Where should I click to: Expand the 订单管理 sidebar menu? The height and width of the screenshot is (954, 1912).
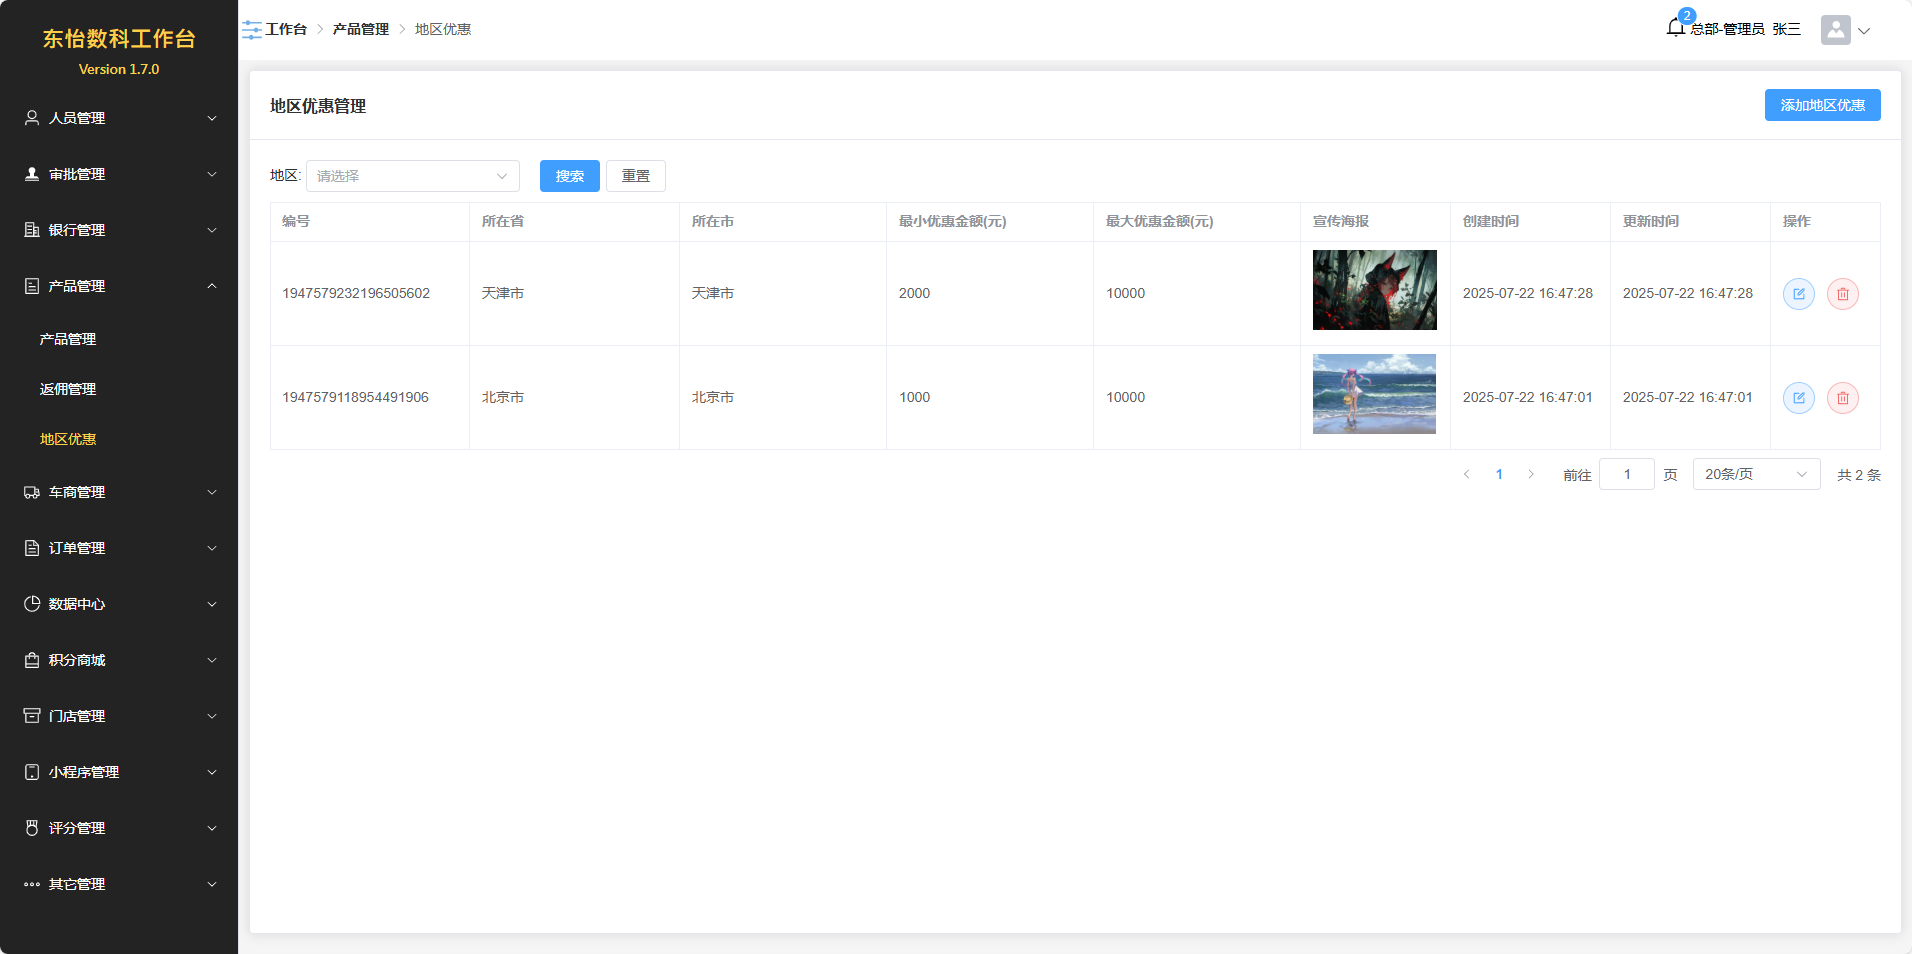point(119,548)
